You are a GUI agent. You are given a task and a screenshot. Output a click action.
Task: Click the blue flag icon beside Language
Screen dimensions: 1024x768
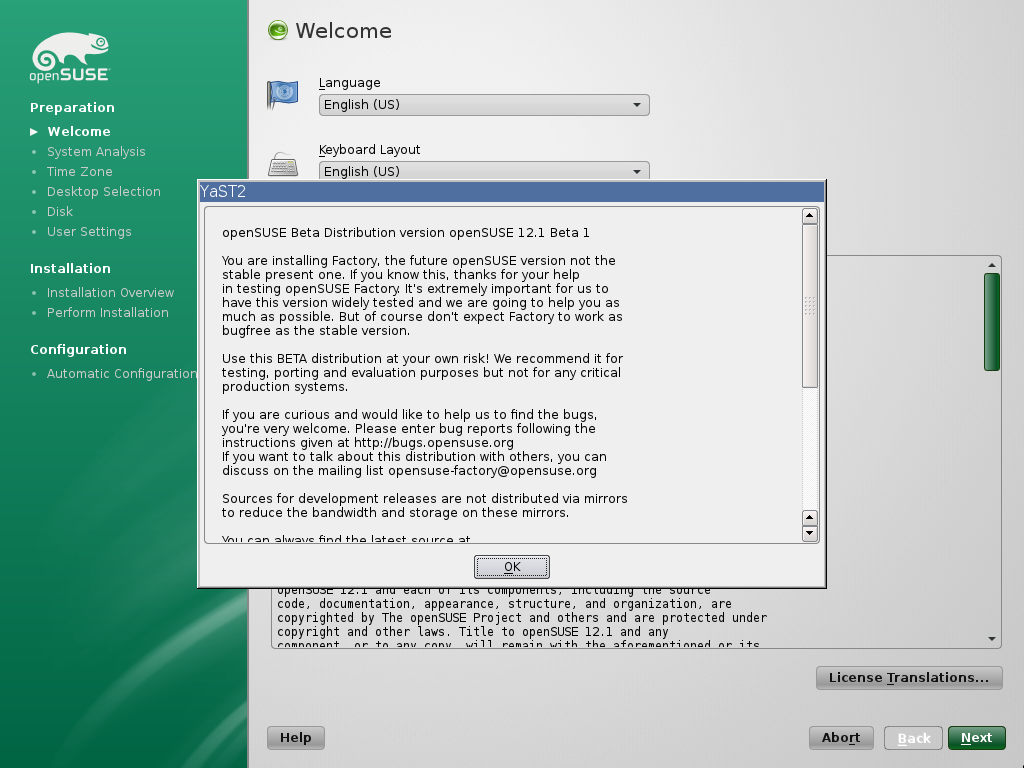click(281, 93)
